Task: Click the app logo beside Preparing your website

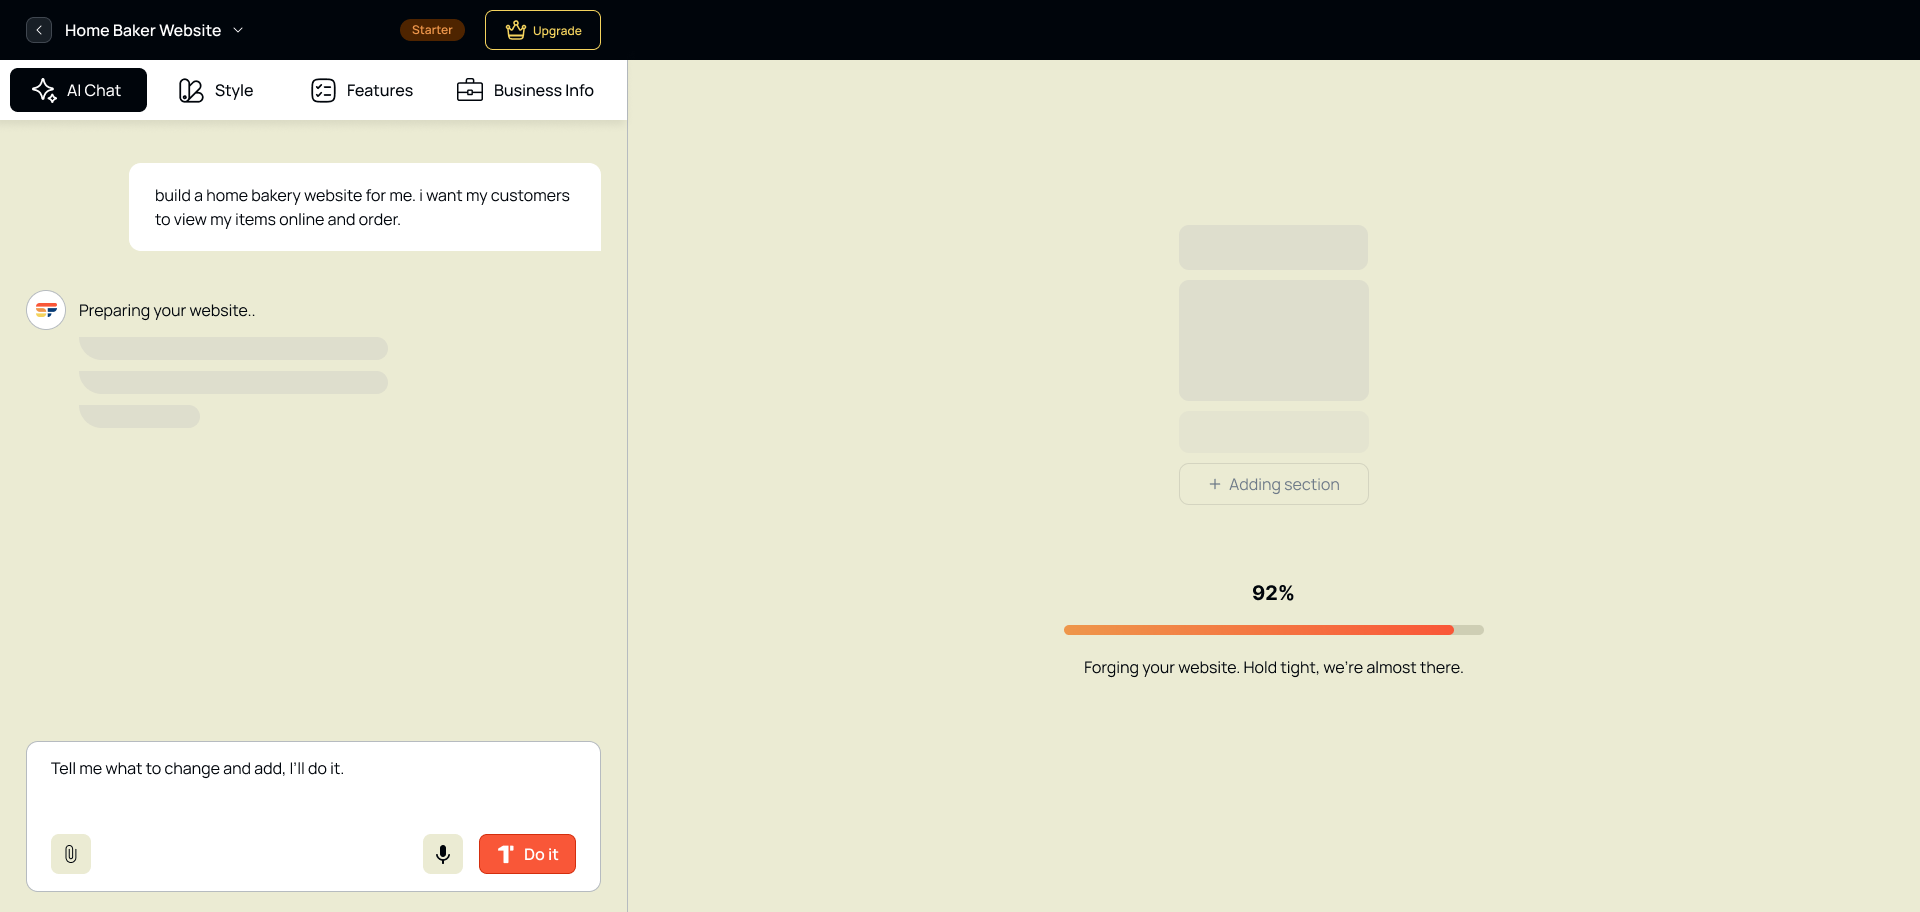Action: [x=45, y=310]
